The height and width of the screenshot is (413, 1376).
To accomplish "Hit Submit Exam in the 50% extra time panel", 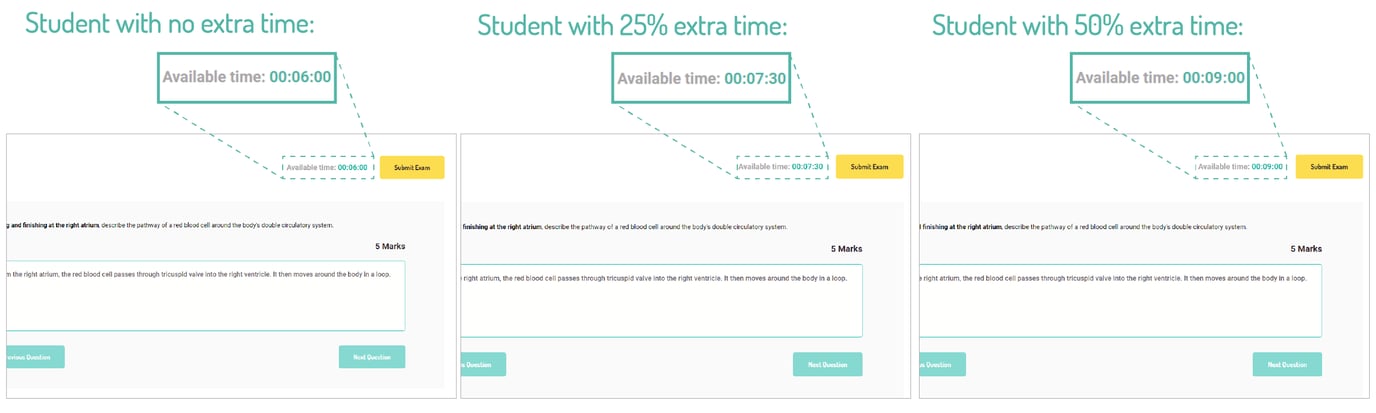I will 1329,167.
